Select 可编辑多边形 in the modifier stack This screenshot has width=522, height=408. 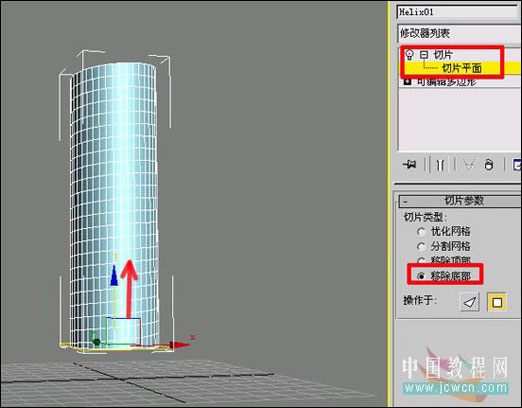pos(447,82)
